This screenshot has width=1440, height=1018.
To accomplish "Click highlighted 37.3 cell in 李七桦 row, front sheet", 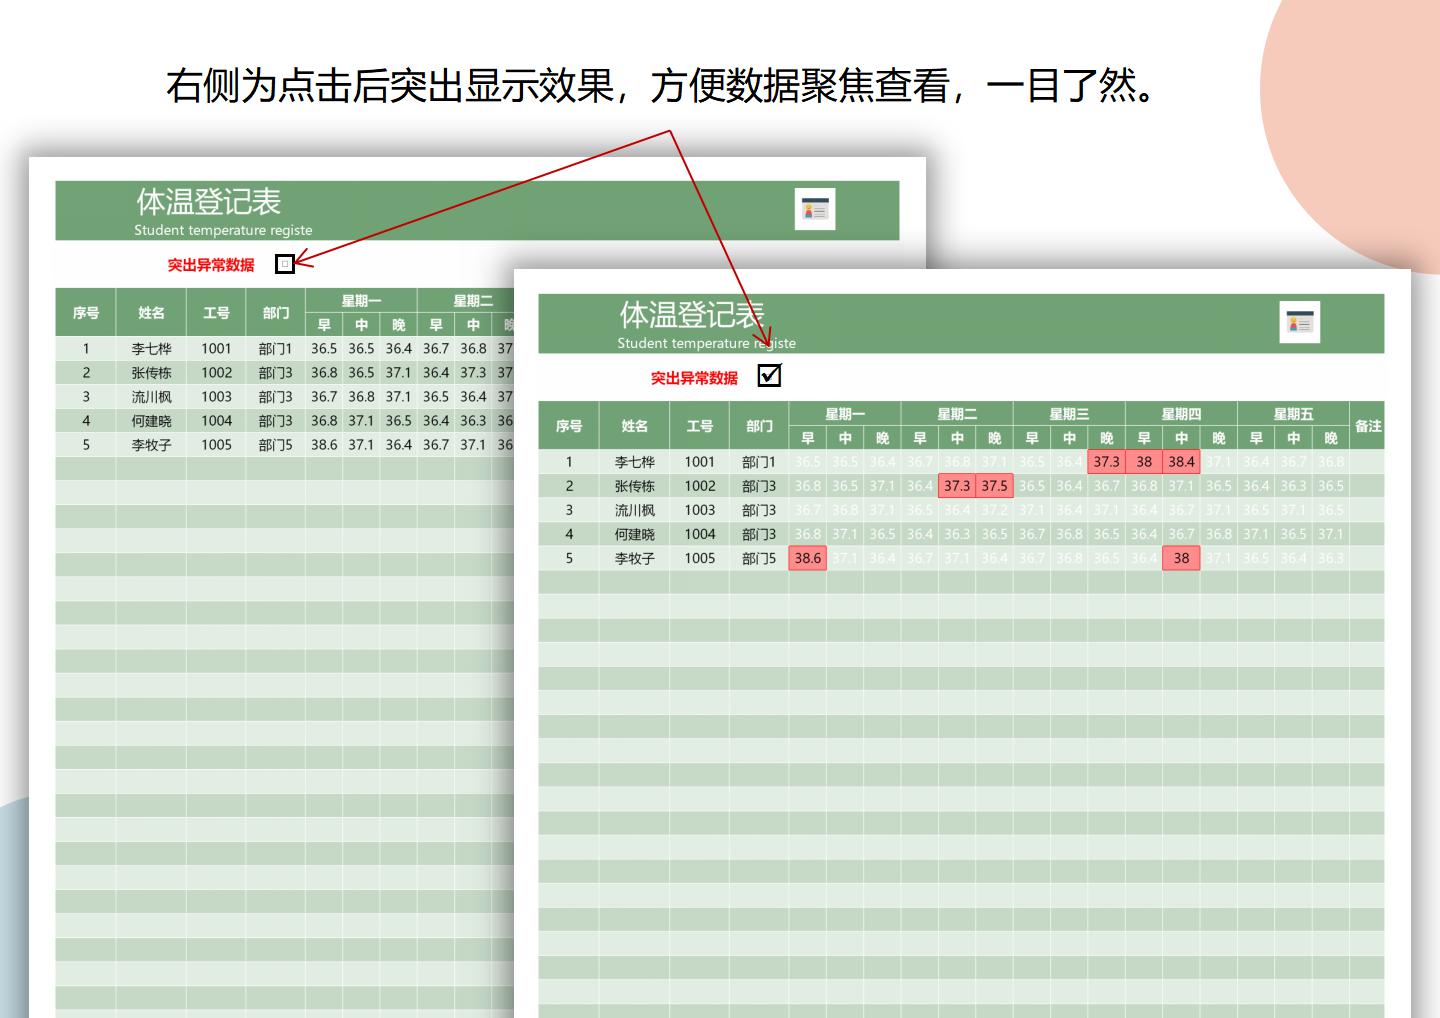I will (1106, 462).
